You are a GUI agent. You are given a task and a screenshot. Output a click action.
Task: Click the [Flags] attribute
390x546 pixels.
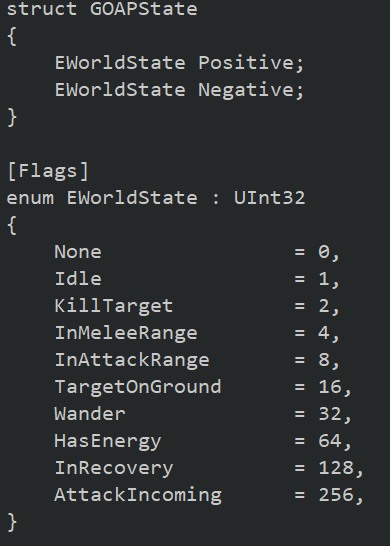[48, 171]
